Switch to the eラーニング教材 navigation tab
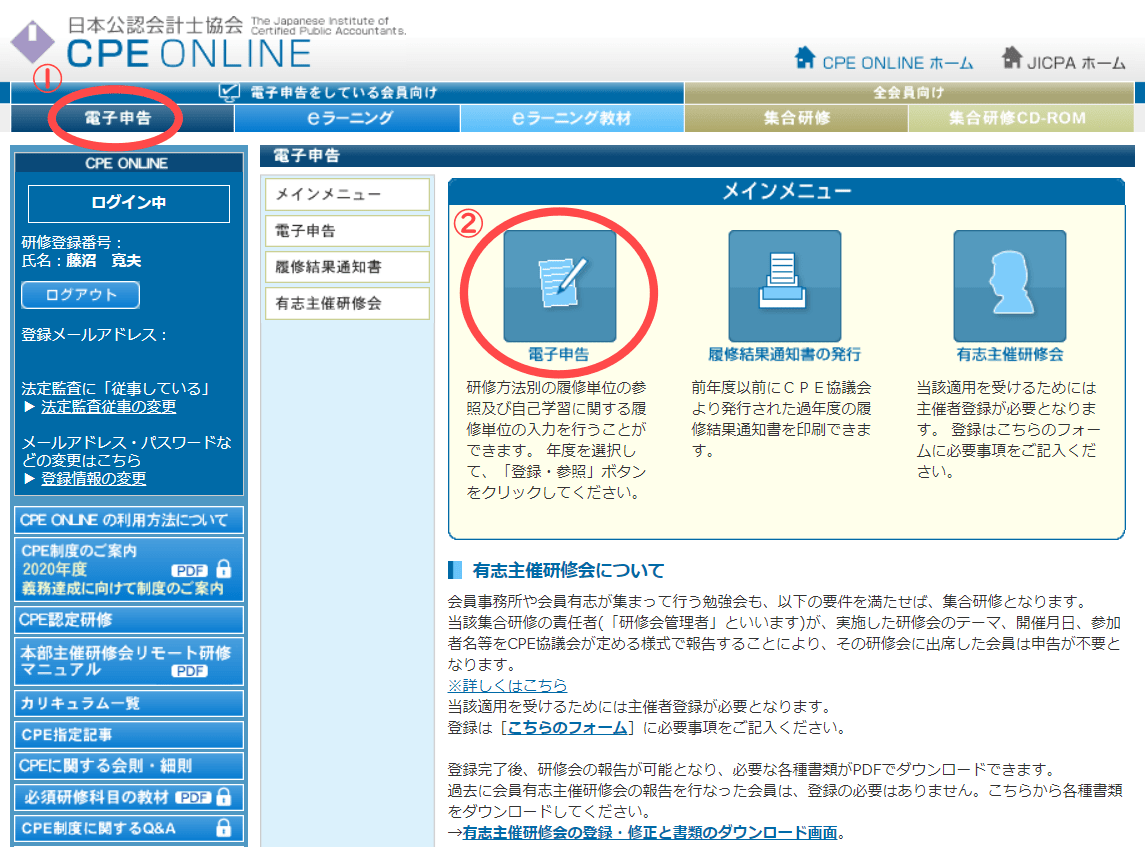 point(572,118)
